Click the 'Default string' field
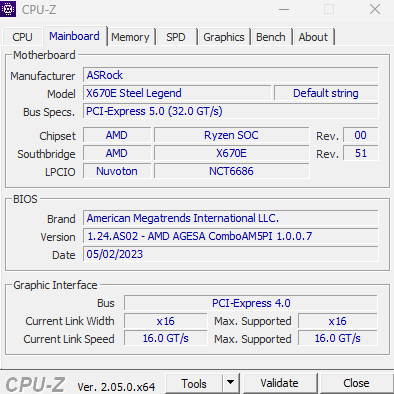 (x=326, y=93)
